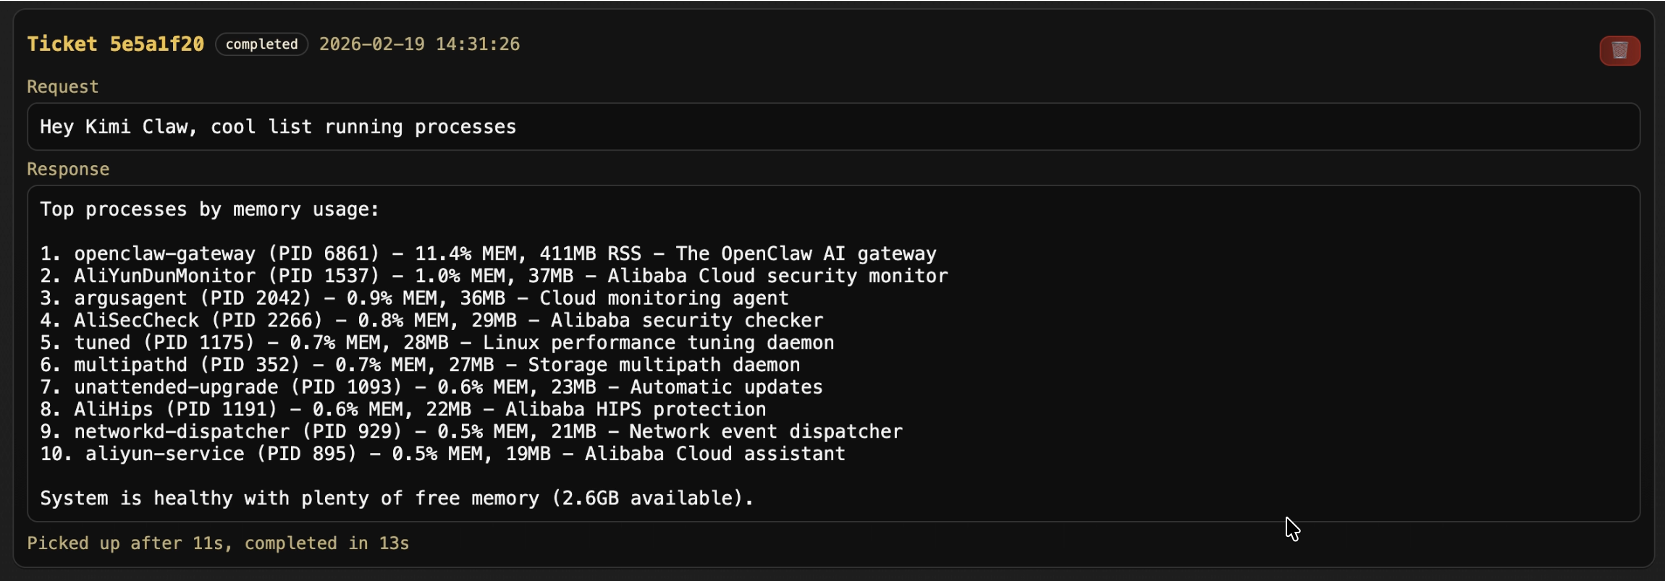
Task: Select the openclaw-gateway process line
Action: (x=488, y=254)
